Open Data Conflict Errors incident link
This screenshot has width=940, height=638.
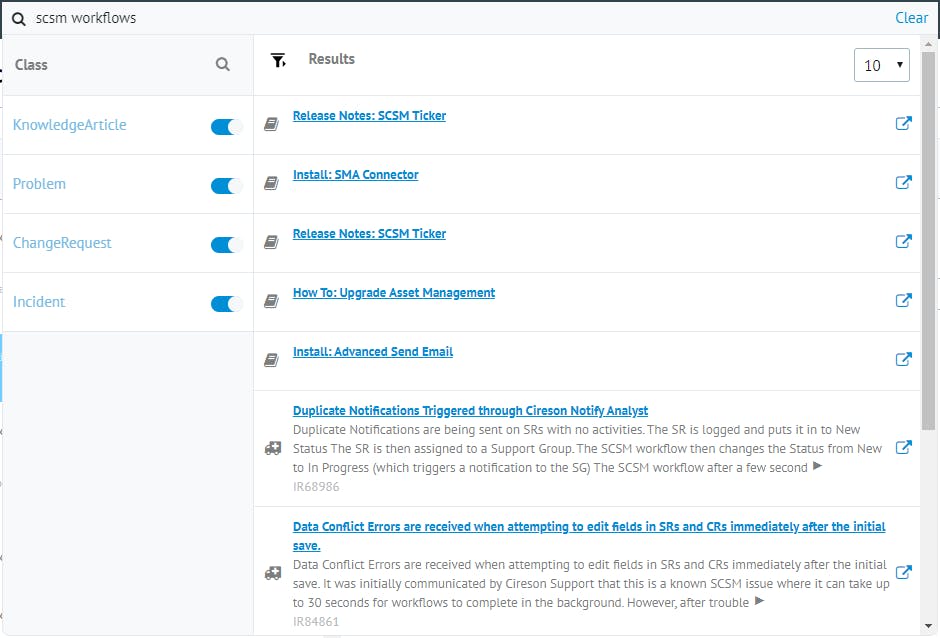tap(589, 536)
